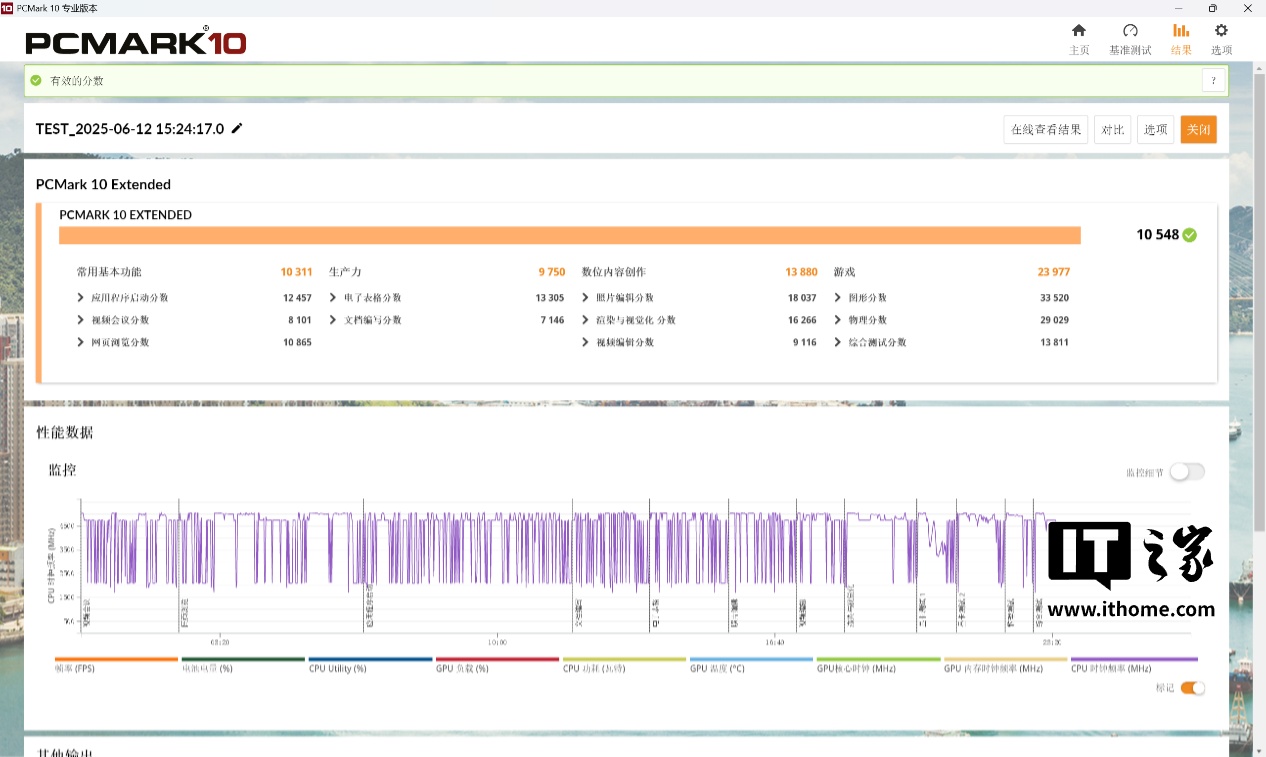
Task: Click the pencil icon to rename test
Action: click(x=237, y=128)
